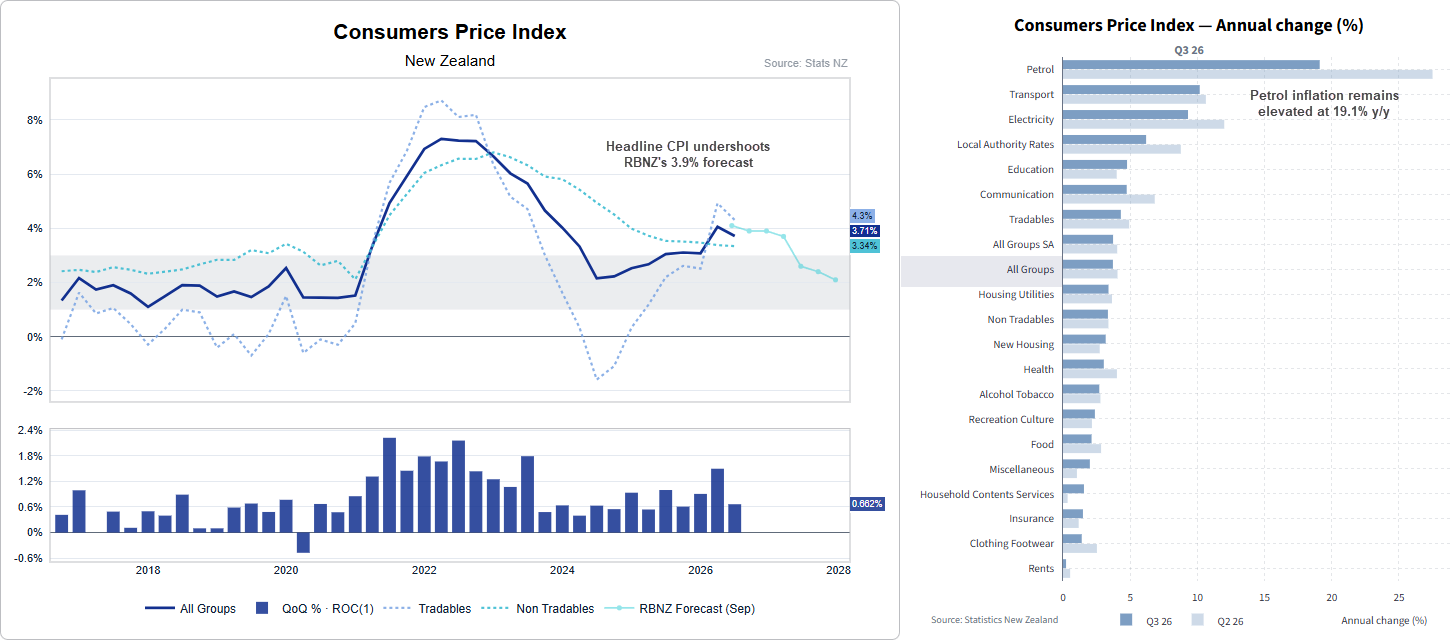This screenshot has width=1453, height=640.
Task: Select the 'Headline CPI undershoots' annotation
Action: [688, 154]
